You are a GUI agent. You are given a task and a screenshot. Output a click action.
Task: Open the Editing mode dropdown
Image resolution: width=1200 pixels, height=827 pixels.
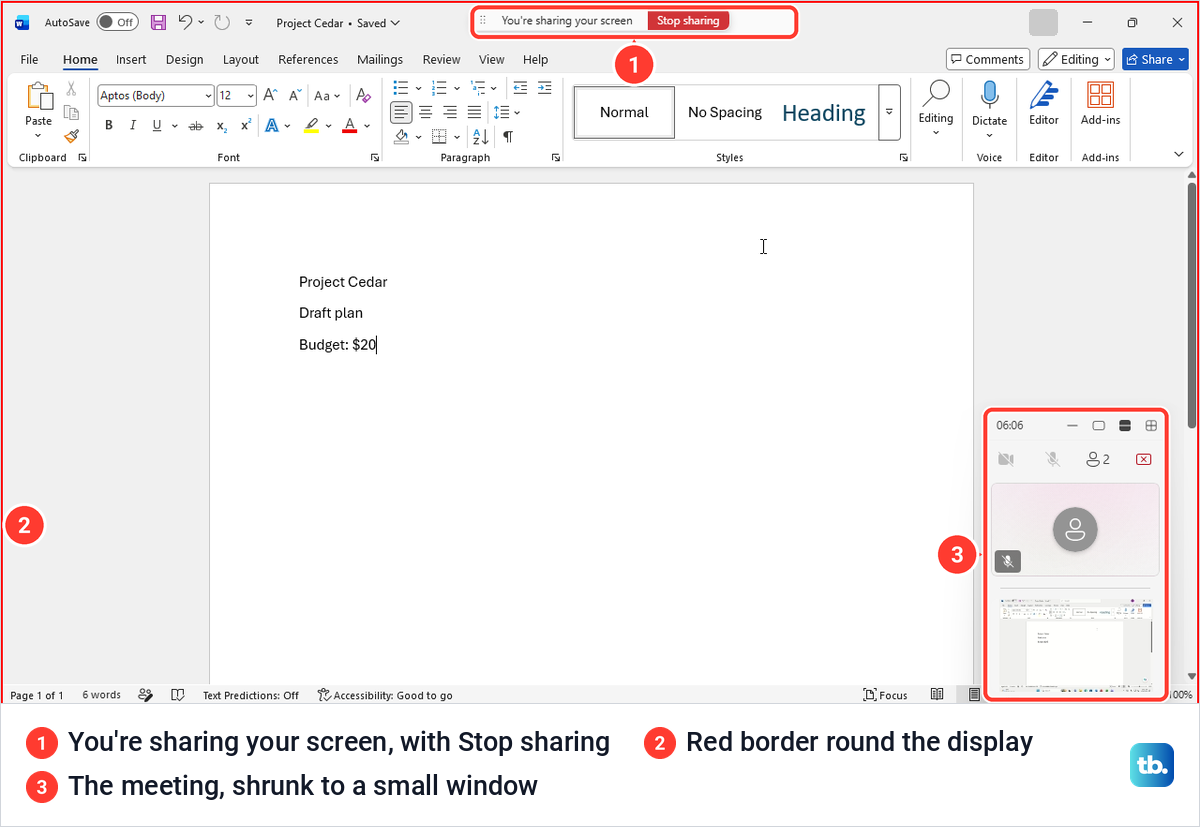[x=1076, y=59]
